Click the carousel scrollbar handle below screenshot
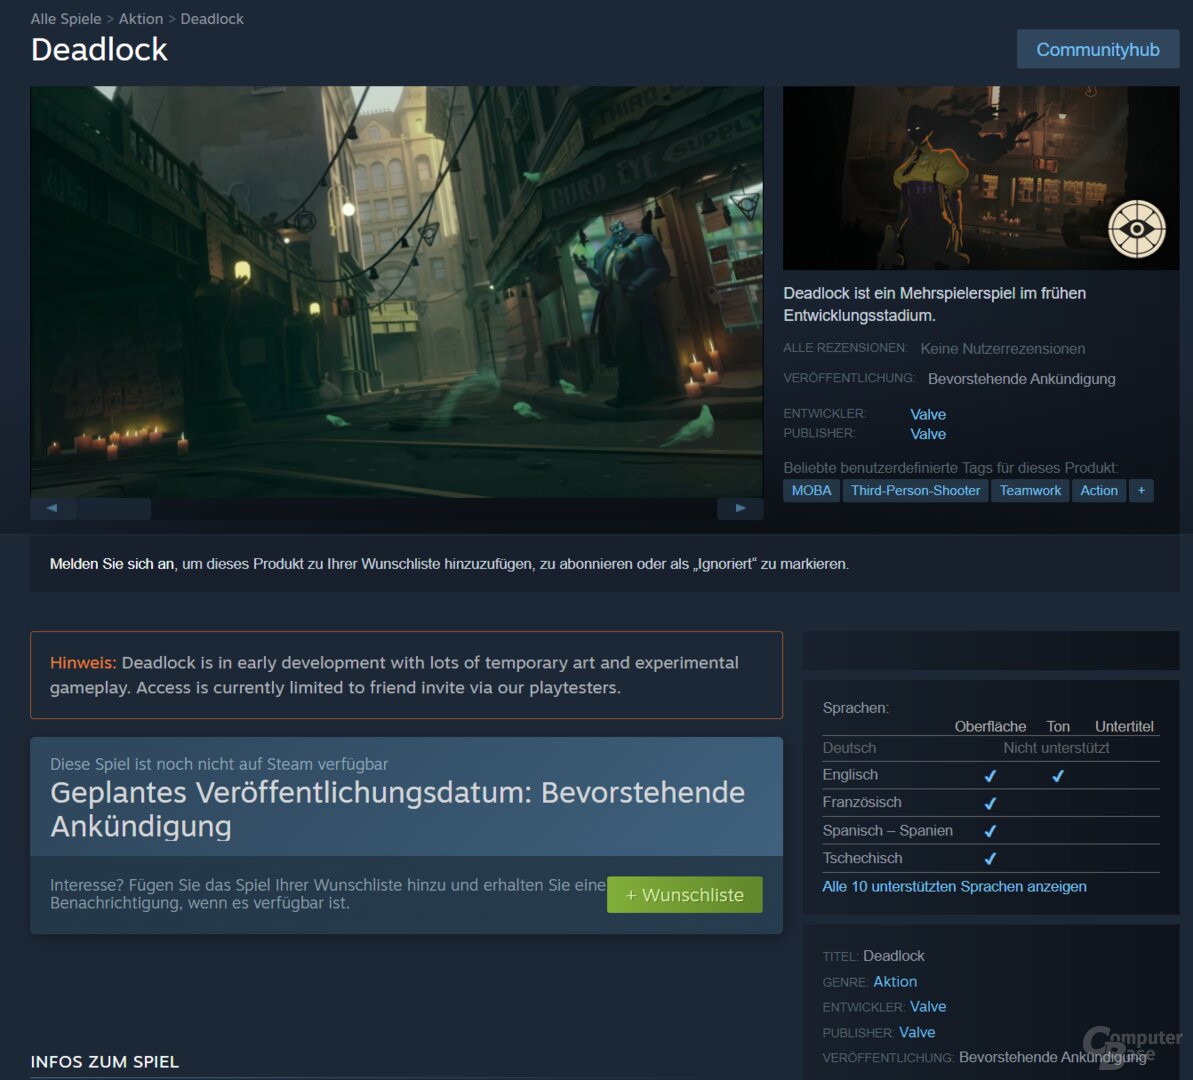The height and width of the screenshot is (1080, 1193). [113, 508]
